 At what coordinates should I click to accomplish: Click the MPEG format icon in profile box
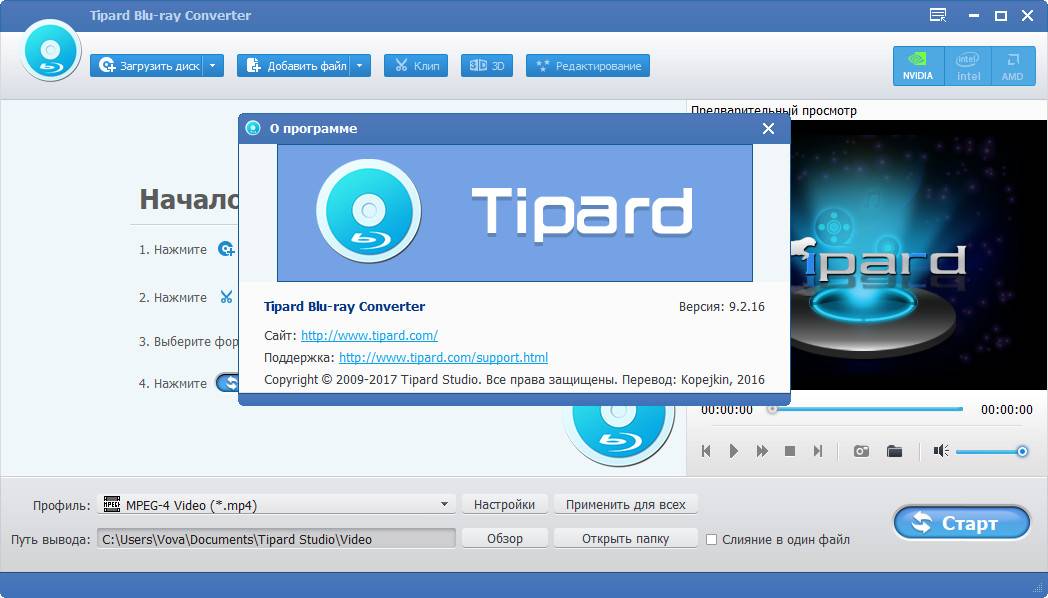click(112, 504)
